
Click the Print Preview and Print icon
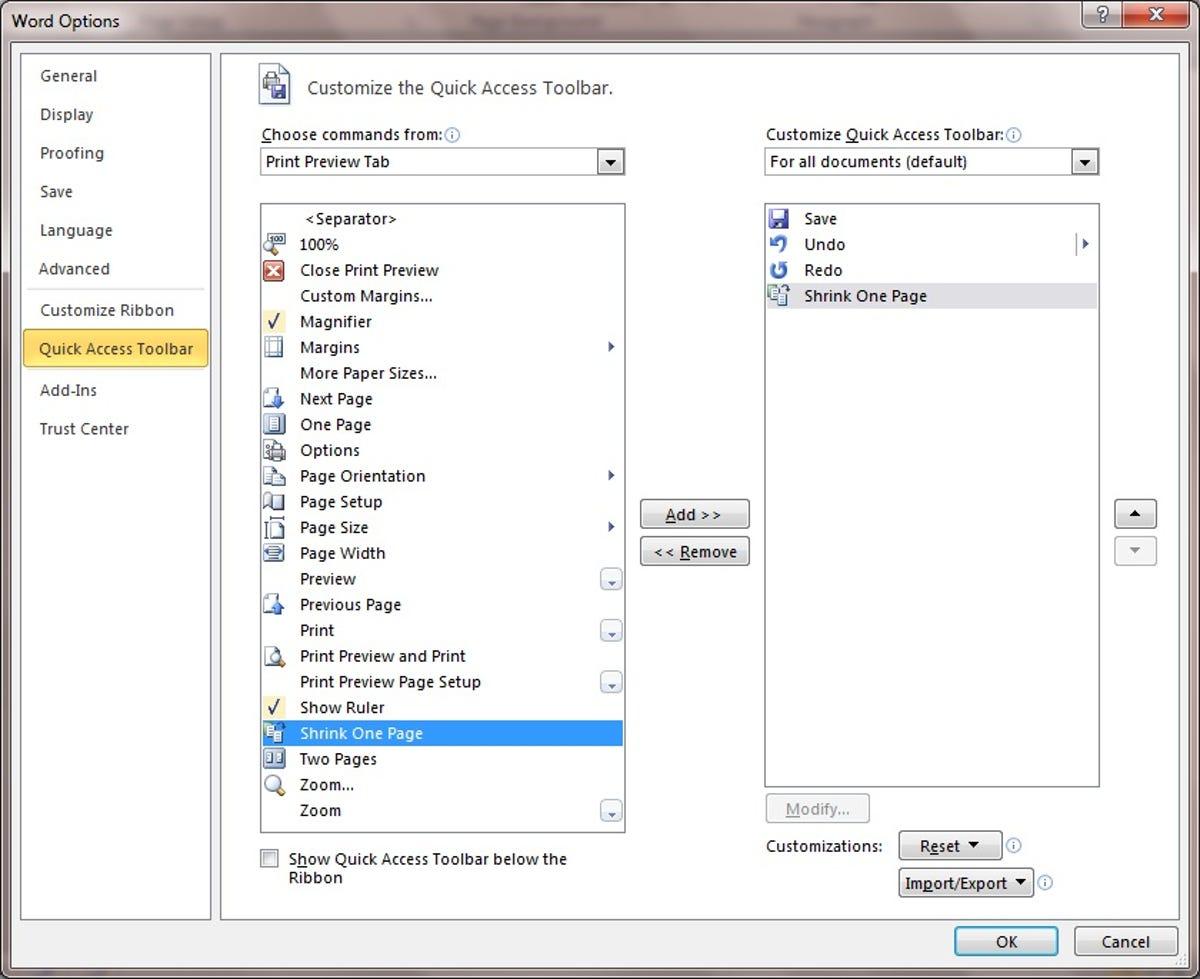tap(274, 656)
